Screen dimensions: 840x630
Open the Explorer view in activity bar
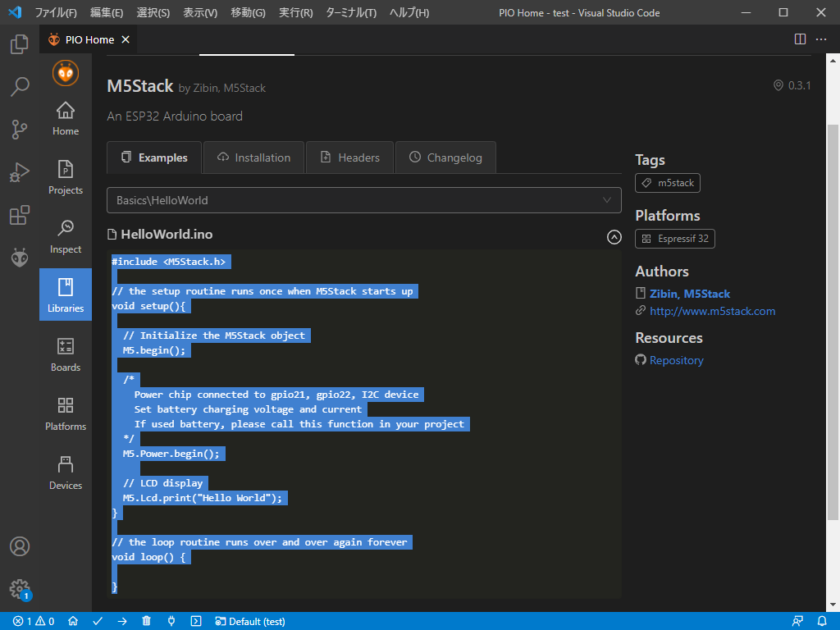tap(19, 44)
